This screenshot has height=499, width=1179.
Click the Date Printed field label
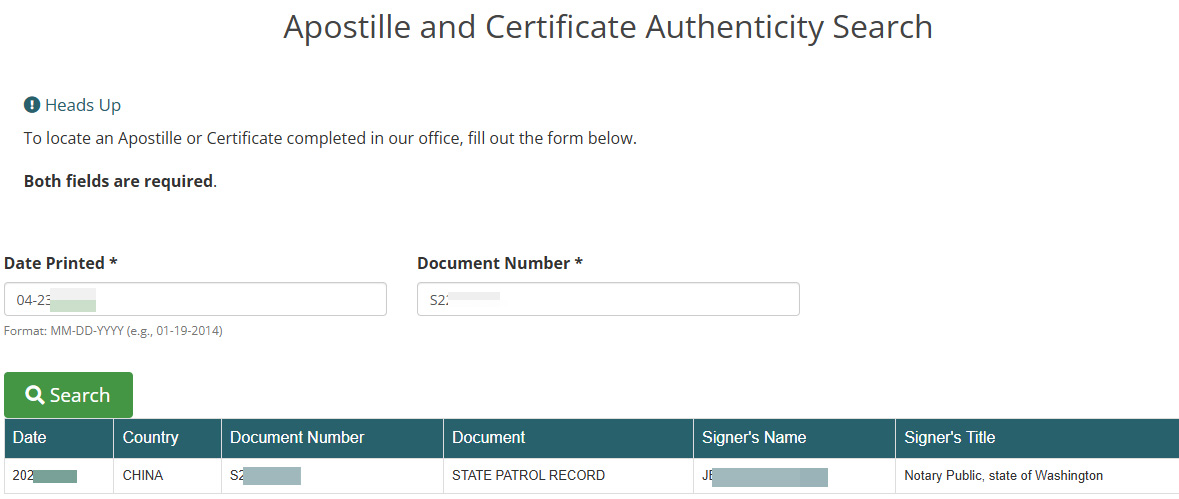[x=61, y=263]
